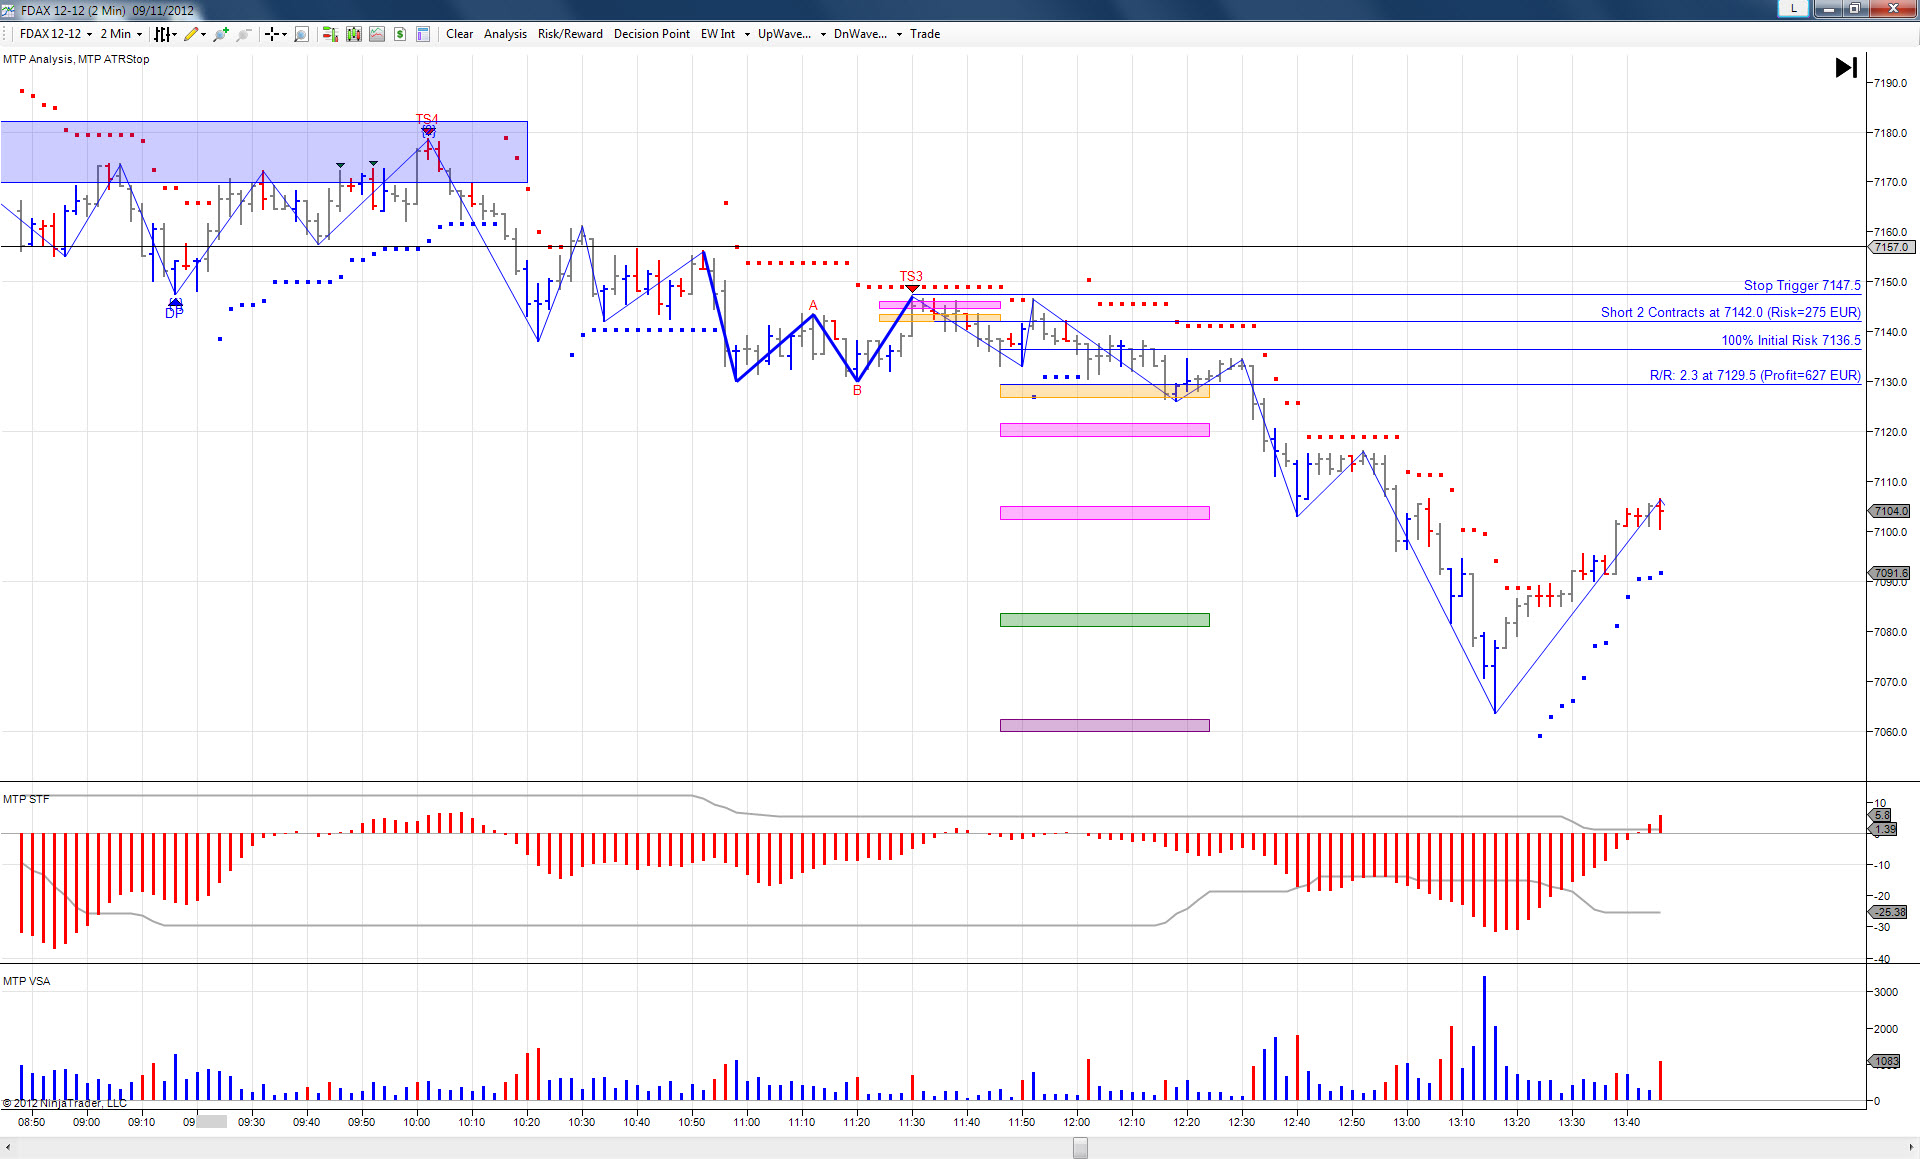The image size is (1920, 1159).
Task: Expand the chart style dropdown arrow
Action: [x=175, y=34]
